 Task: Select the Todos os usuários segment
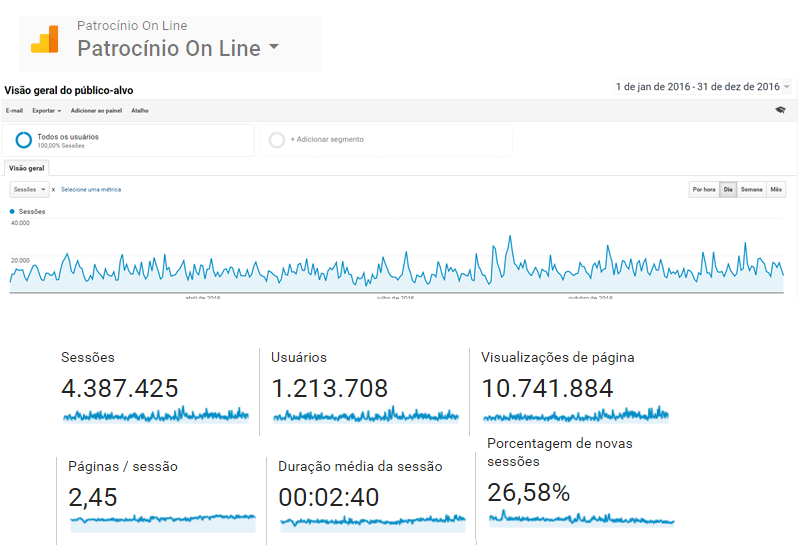coord(128,140)
